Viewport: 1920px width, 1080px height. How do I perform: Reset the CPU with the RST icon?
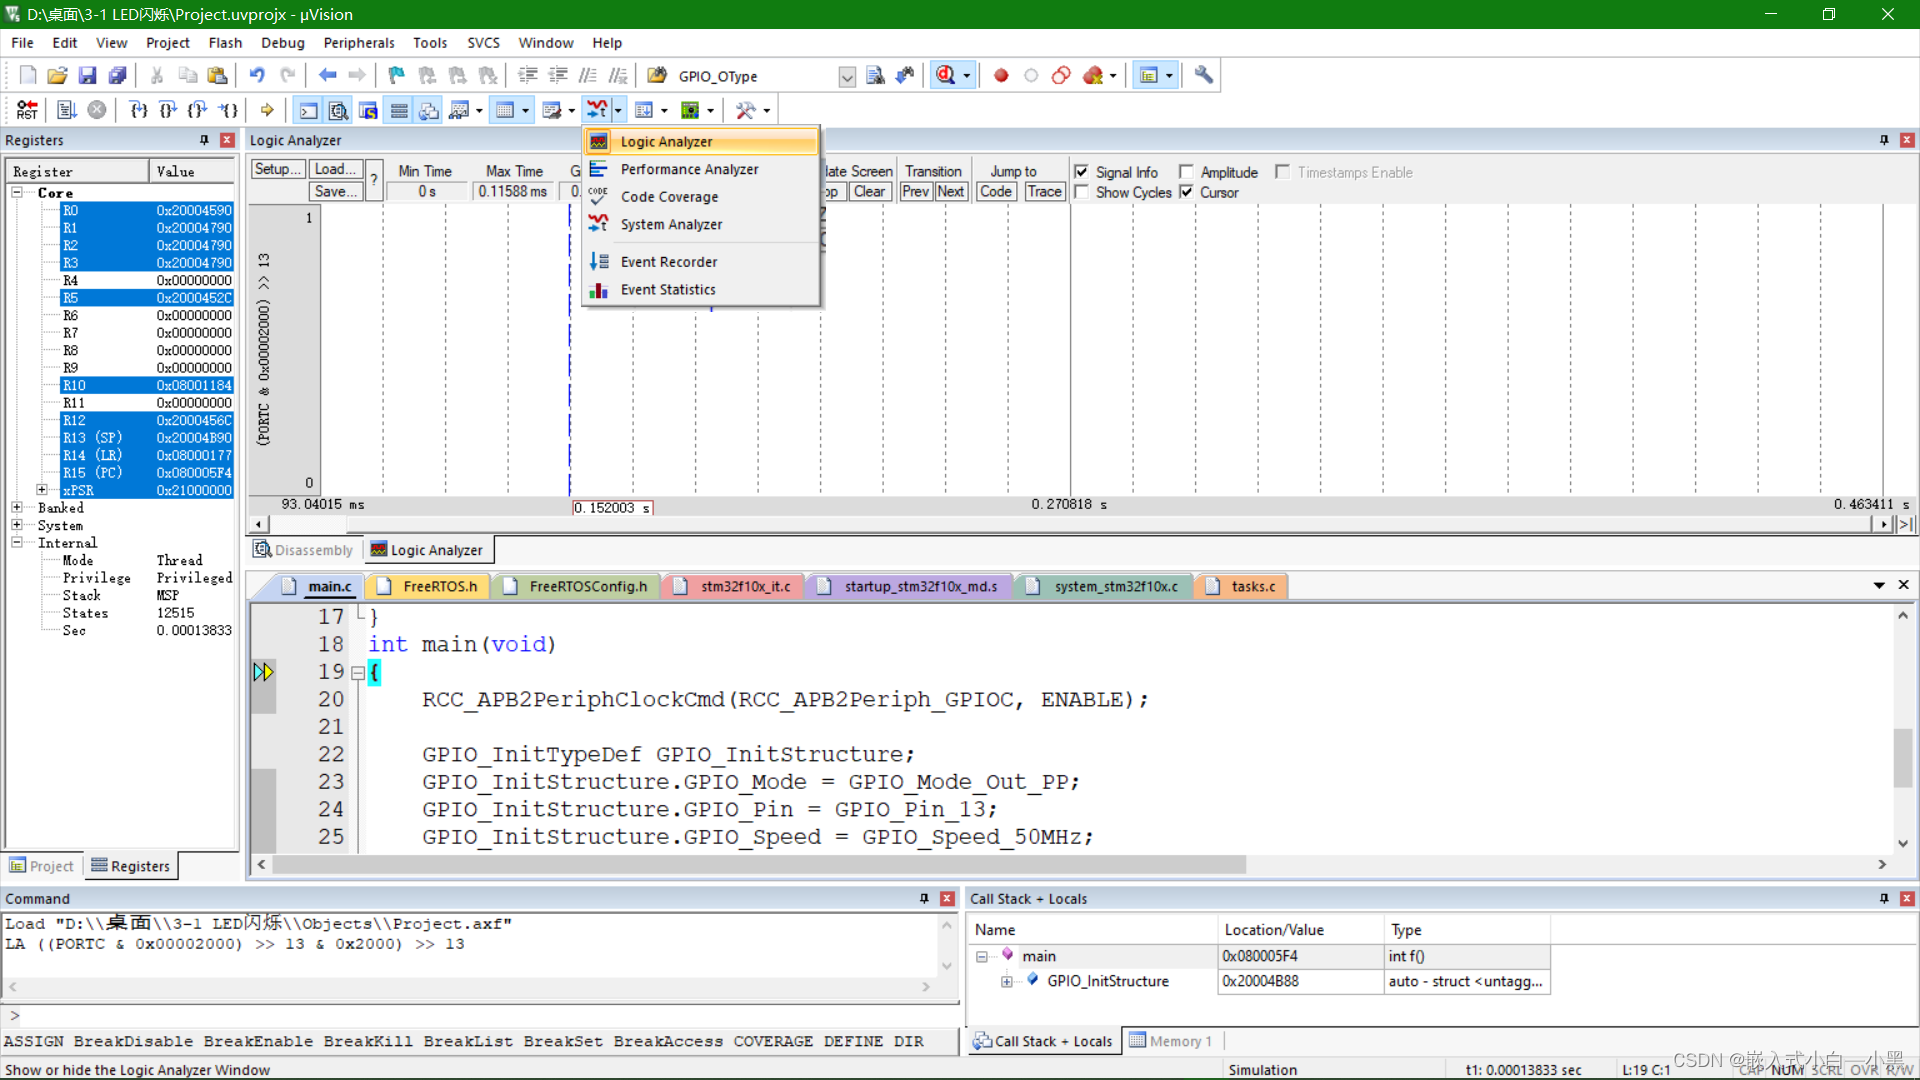pyautogui.click(x=26, y=110)
